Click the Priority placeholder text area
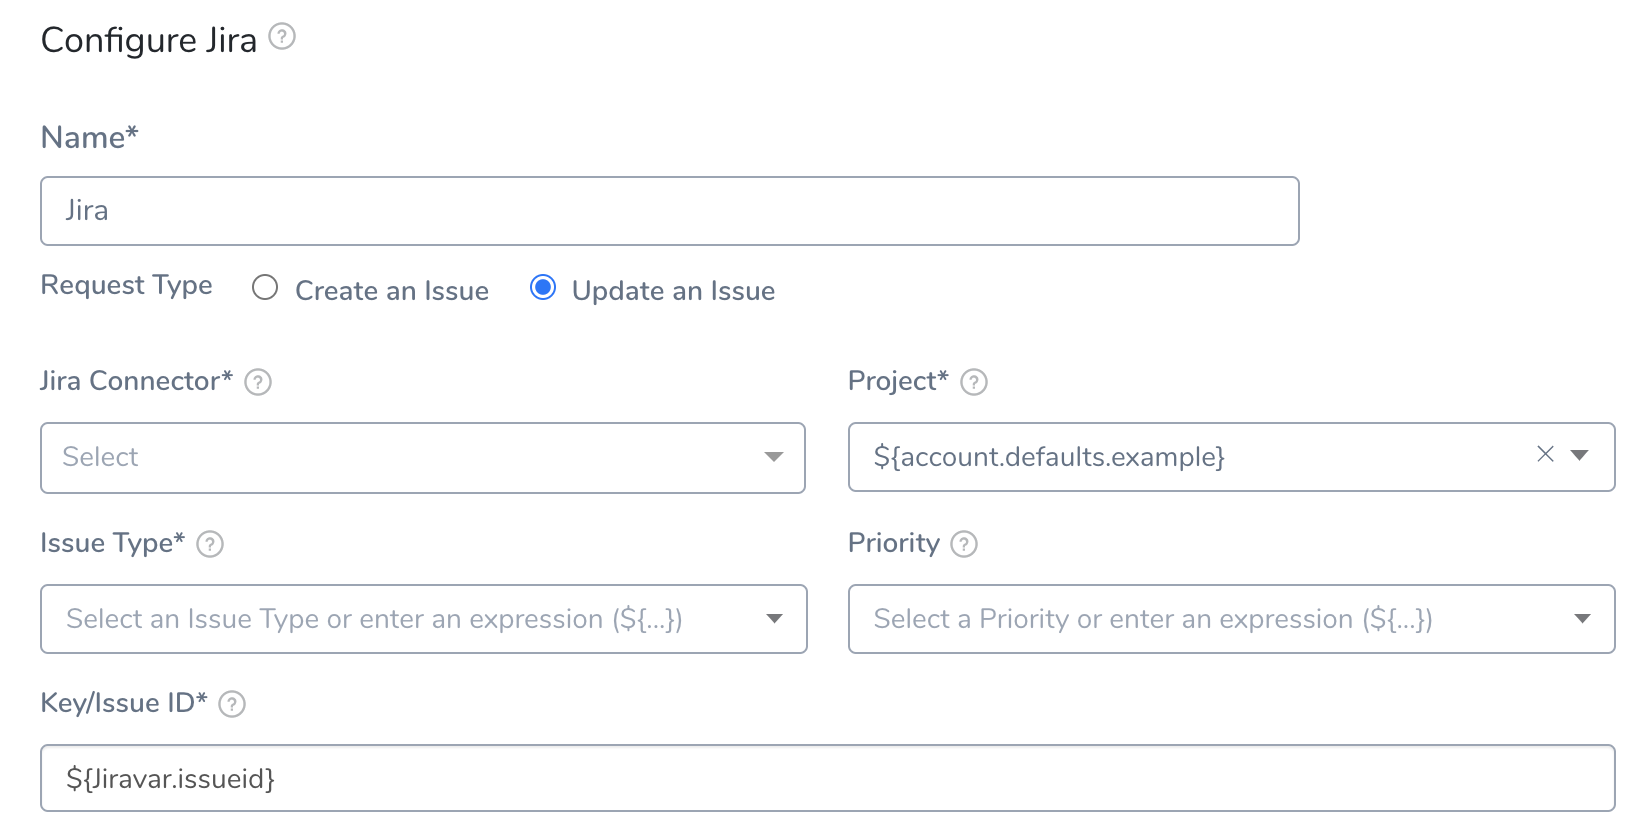The height and width of the screenshot is (834, 1634). pyautogui.click(x=1153, y=619)
